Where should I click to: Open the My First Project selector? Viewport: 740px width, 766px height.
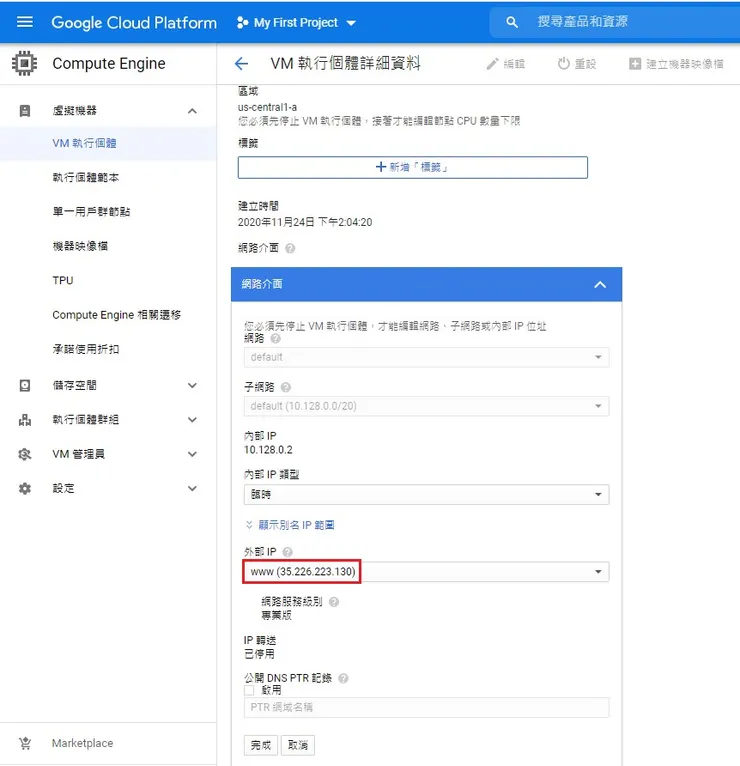[x=296, y=22]
